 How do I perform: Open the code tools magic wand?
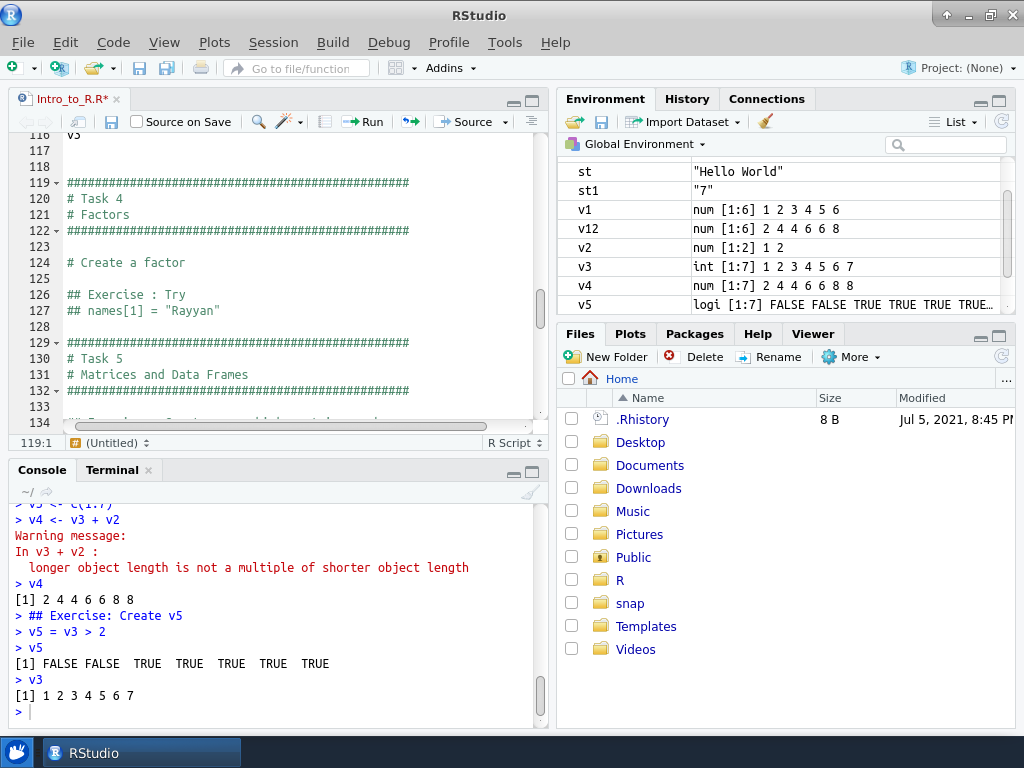(x=284, y=122)
